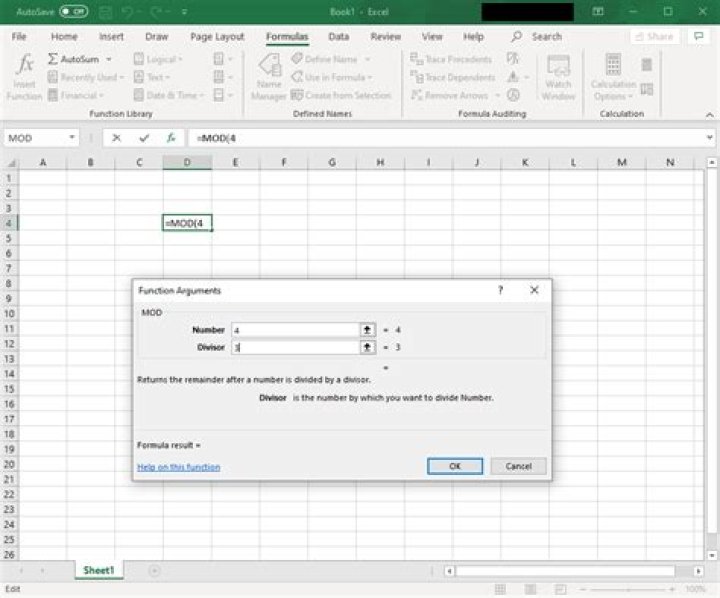Open the Name Box dropdown arrow
Viewport: 720px width, 598px height.
(72, 137)
